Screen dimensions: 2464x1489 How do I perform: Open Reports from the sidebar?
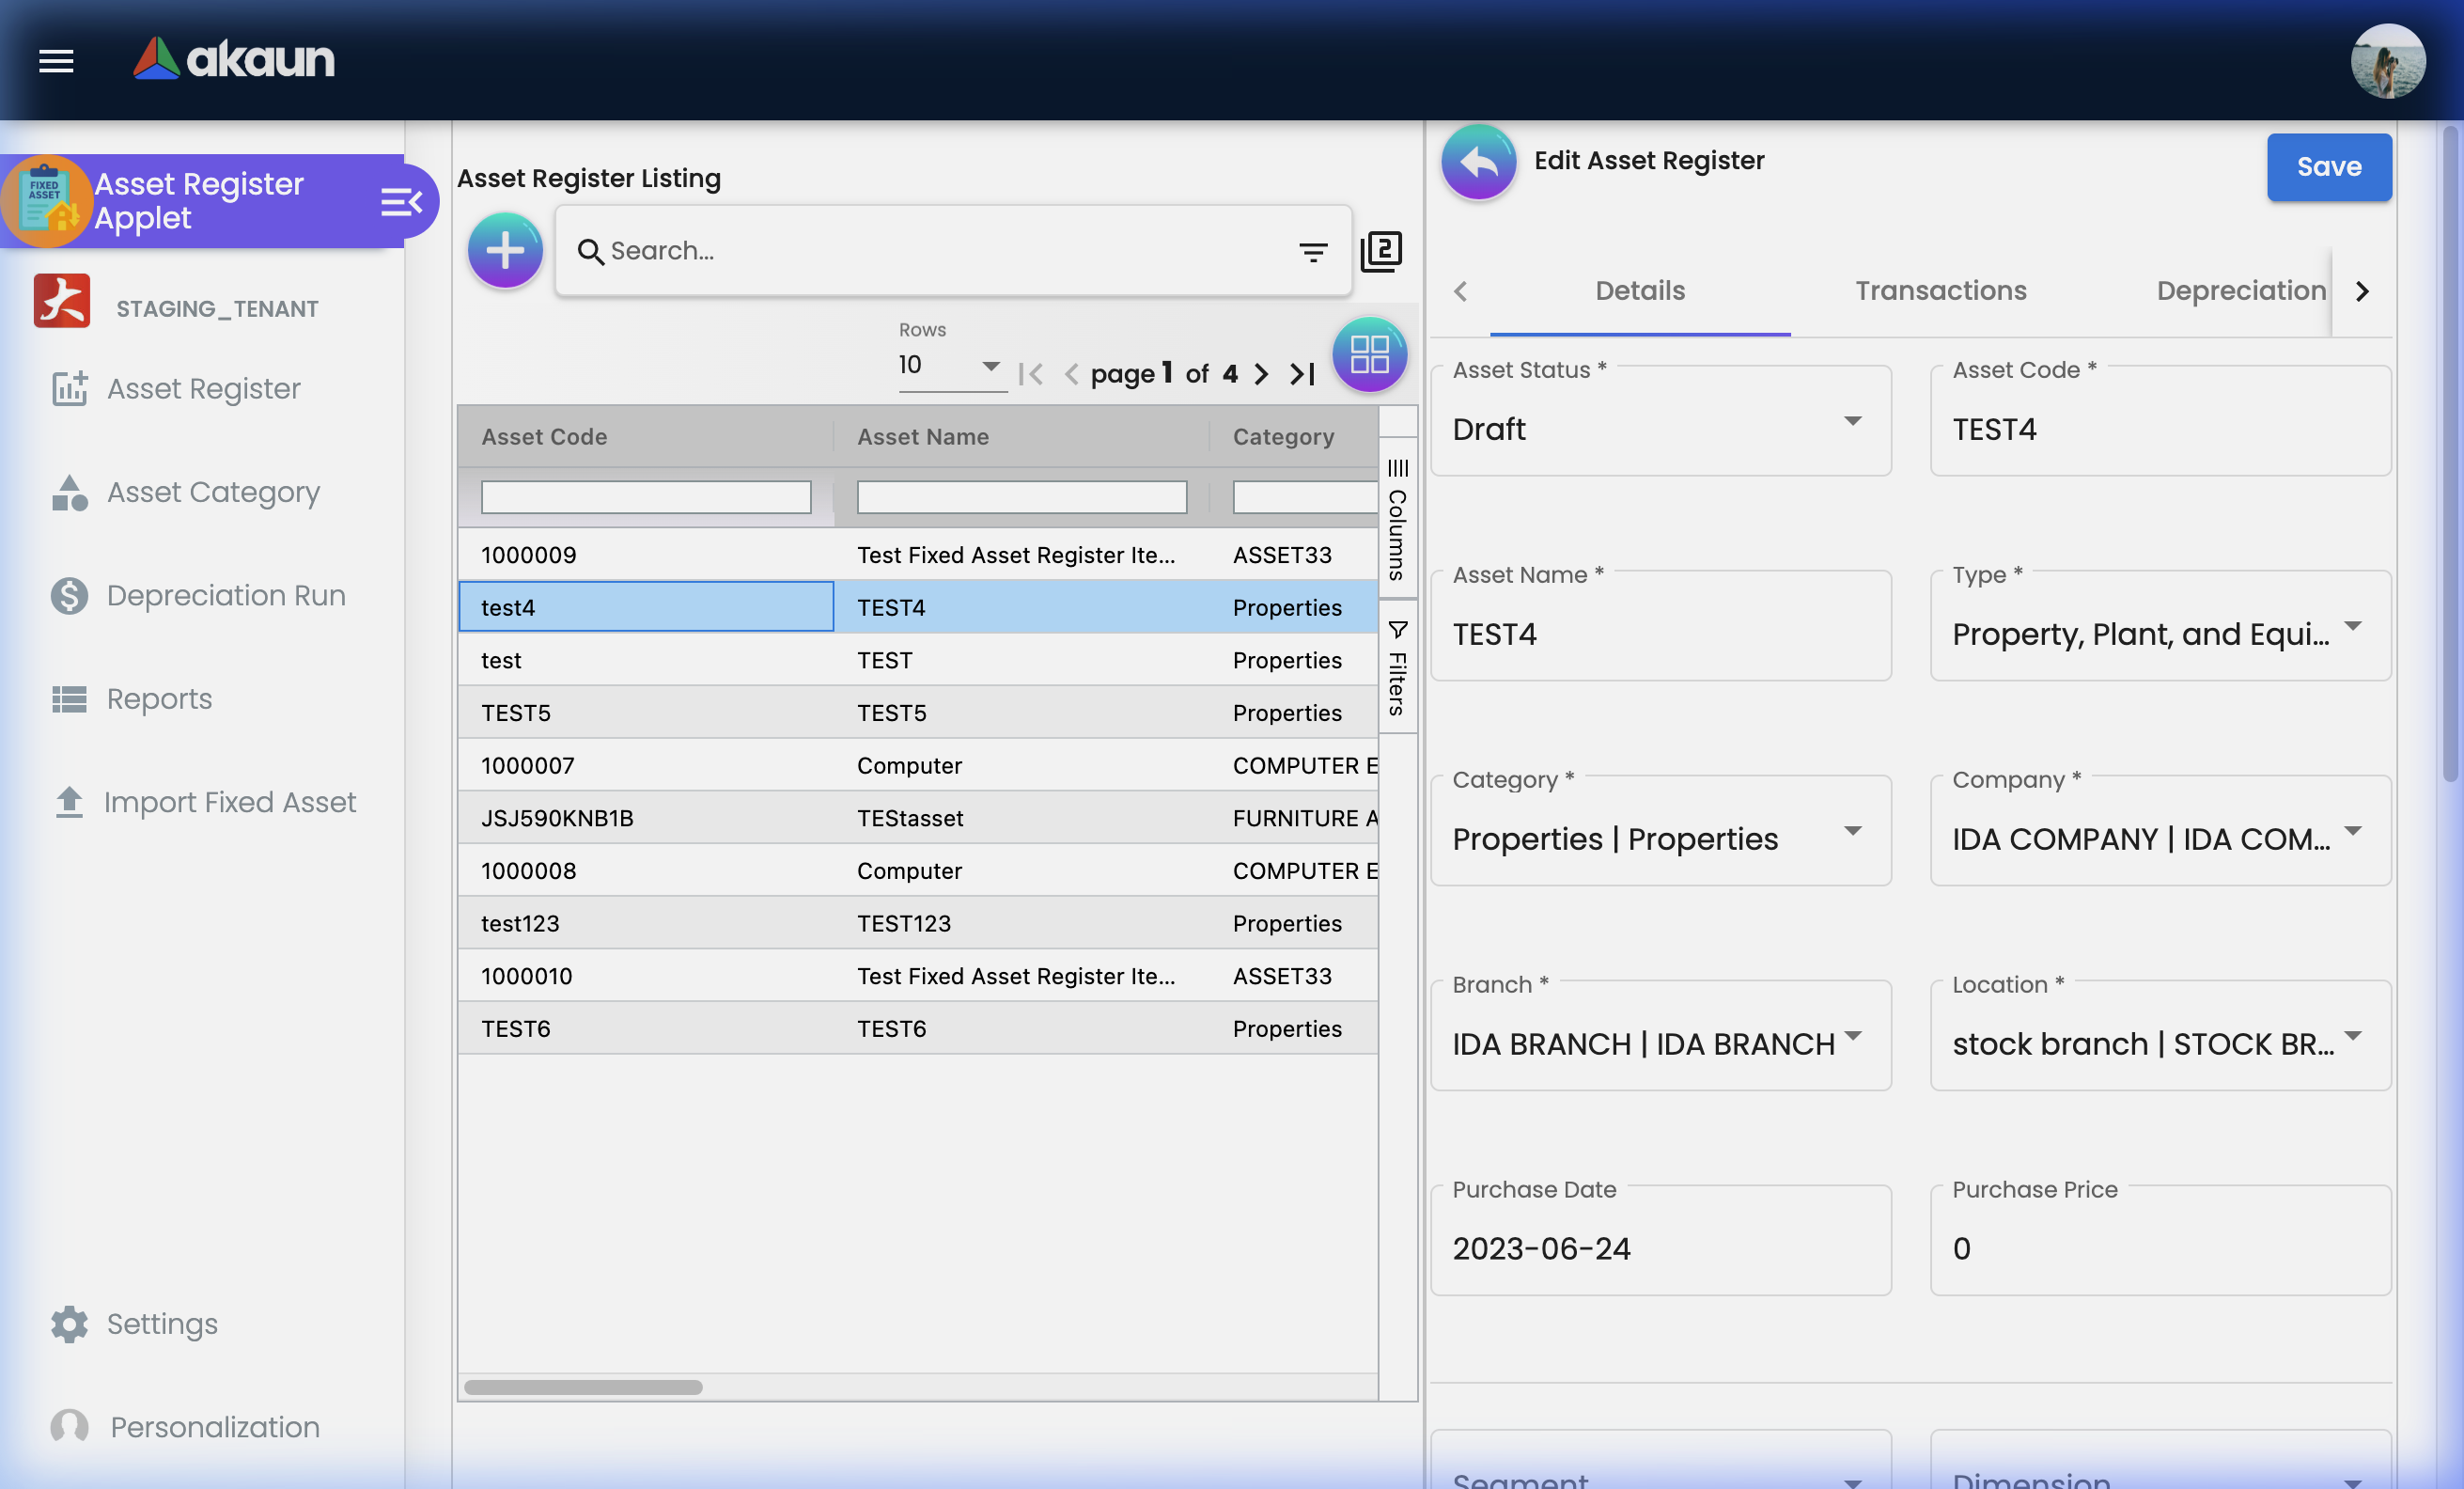(x=159, y=698)
